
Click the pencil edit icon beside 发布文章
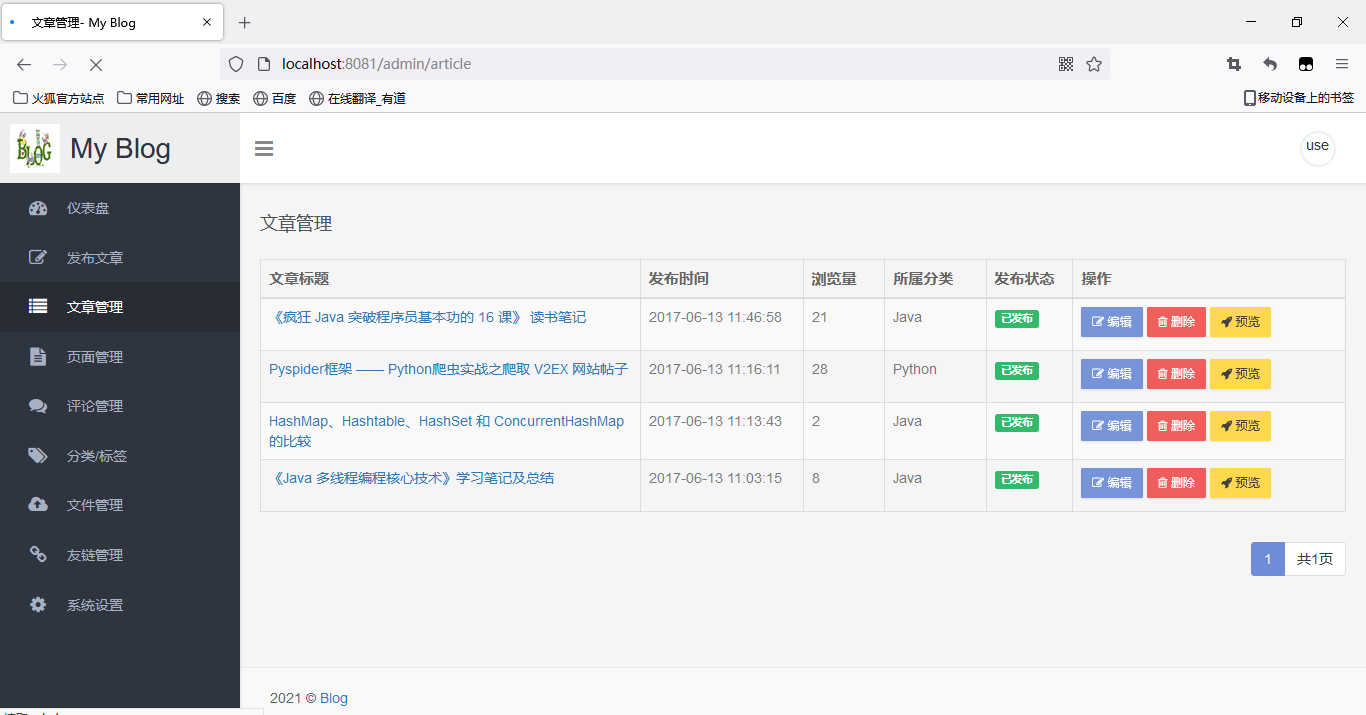[38, 258]
